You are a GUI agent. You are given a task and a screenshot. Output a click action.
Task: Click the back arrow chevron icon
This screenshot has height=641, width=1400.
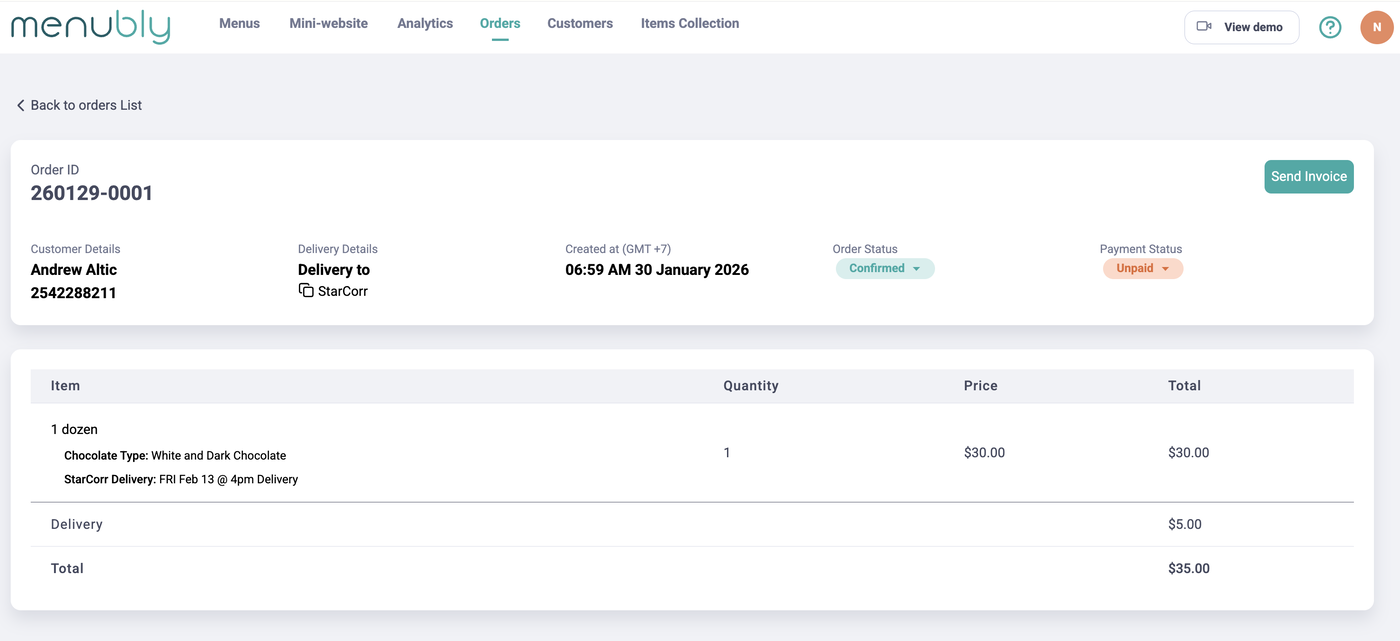pyautogui.click(x=20, y=105)
